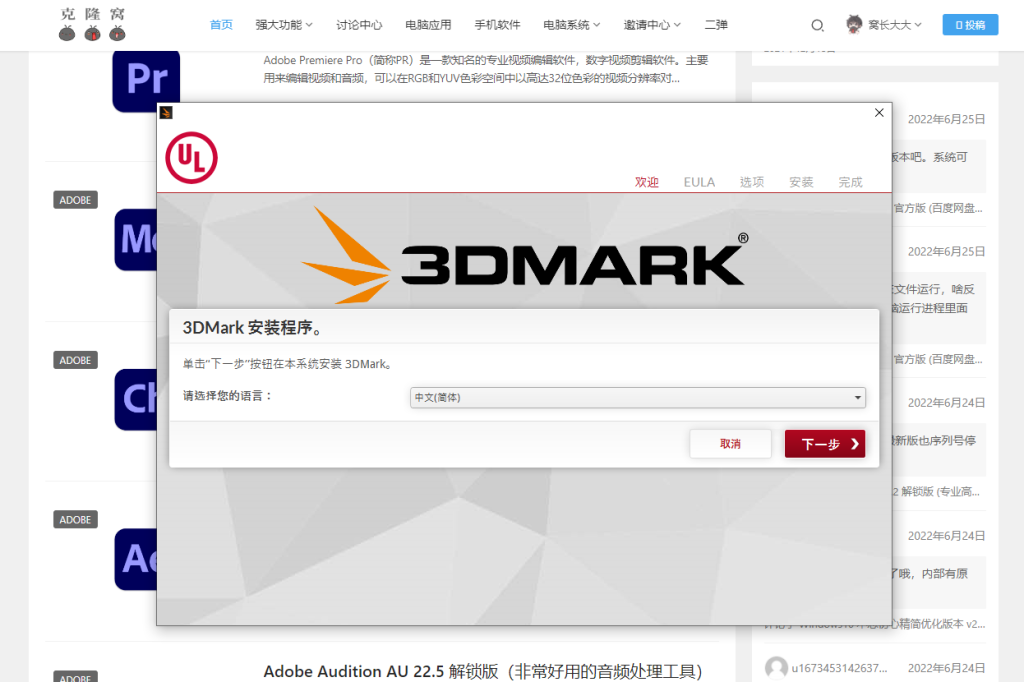Open the After Effects Ae thumbnail

(x=136, y=559)
